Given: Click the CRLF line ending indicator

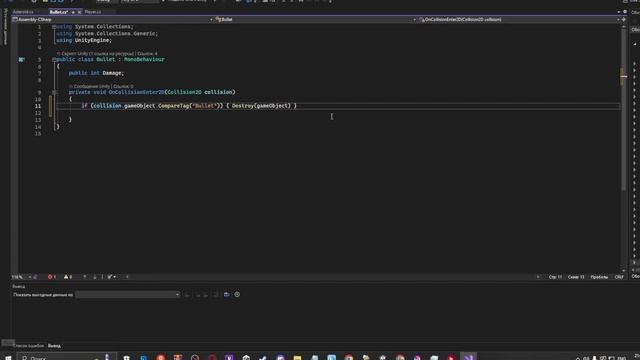Looking at the screenshot, I should (x=619, y=277).
